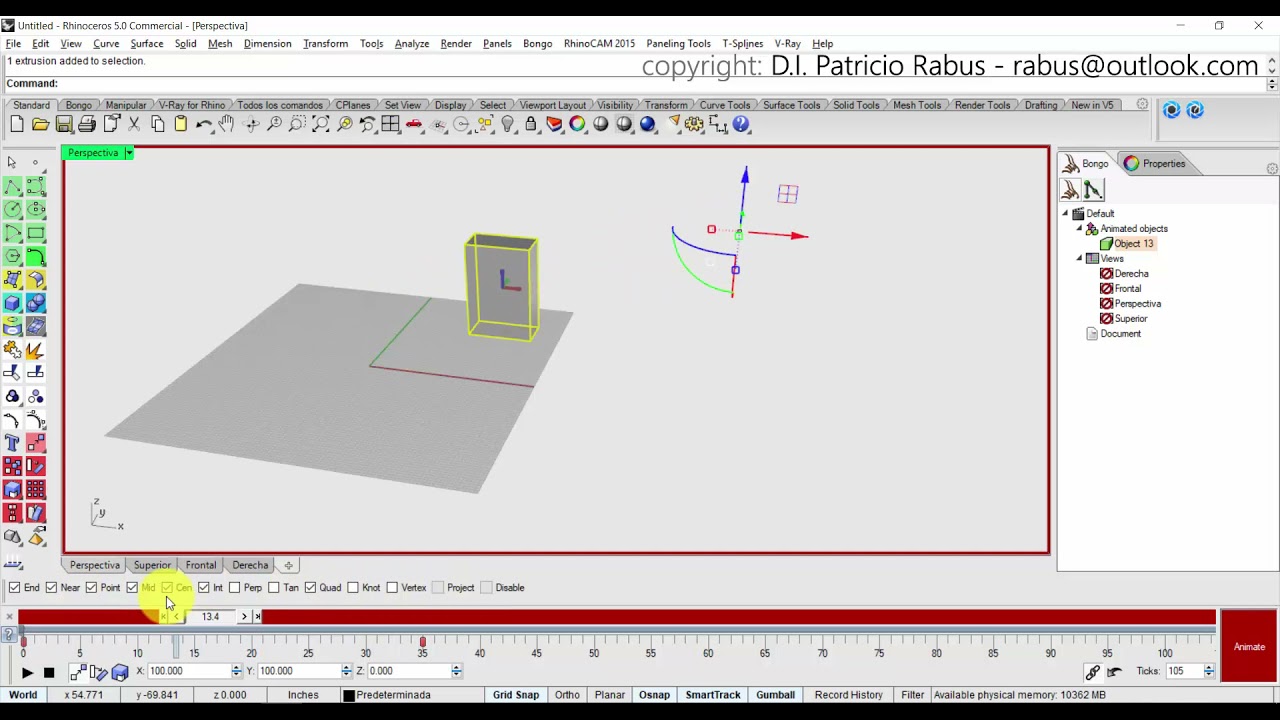
Task: Enable the Knot osnap checkbox
Action: [353, 588]
